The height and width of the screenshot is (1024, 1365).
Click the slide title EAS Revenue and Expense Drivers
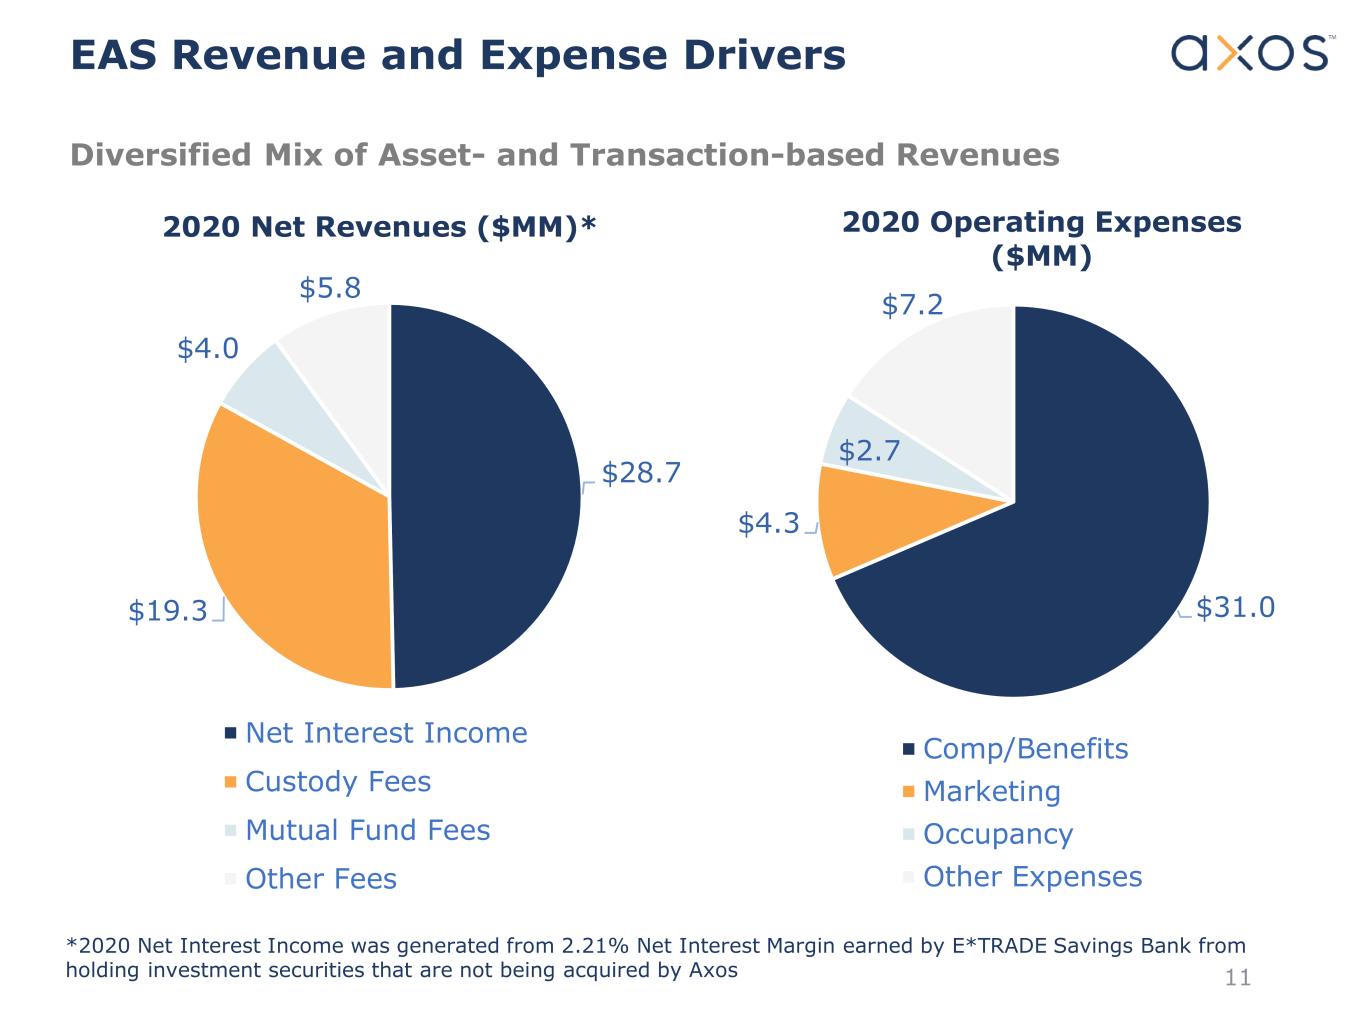[458, 55]
